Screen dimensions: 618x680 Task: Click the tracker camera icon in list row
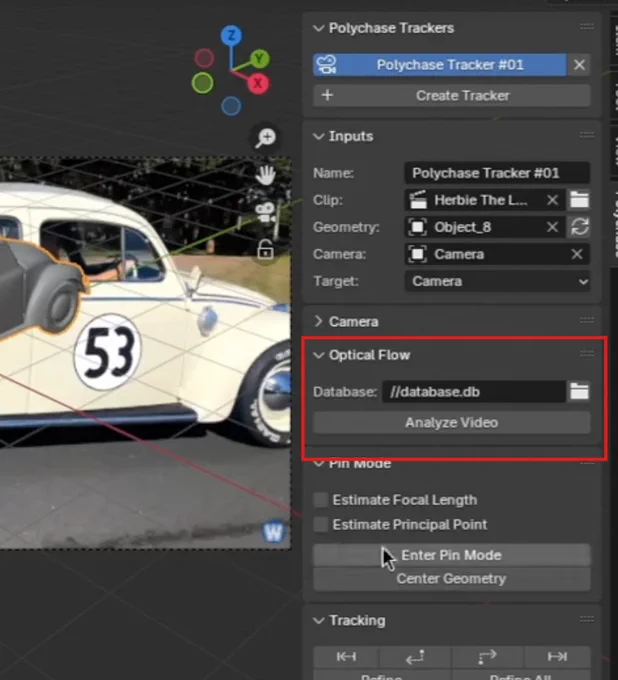[x=327, y=65]
